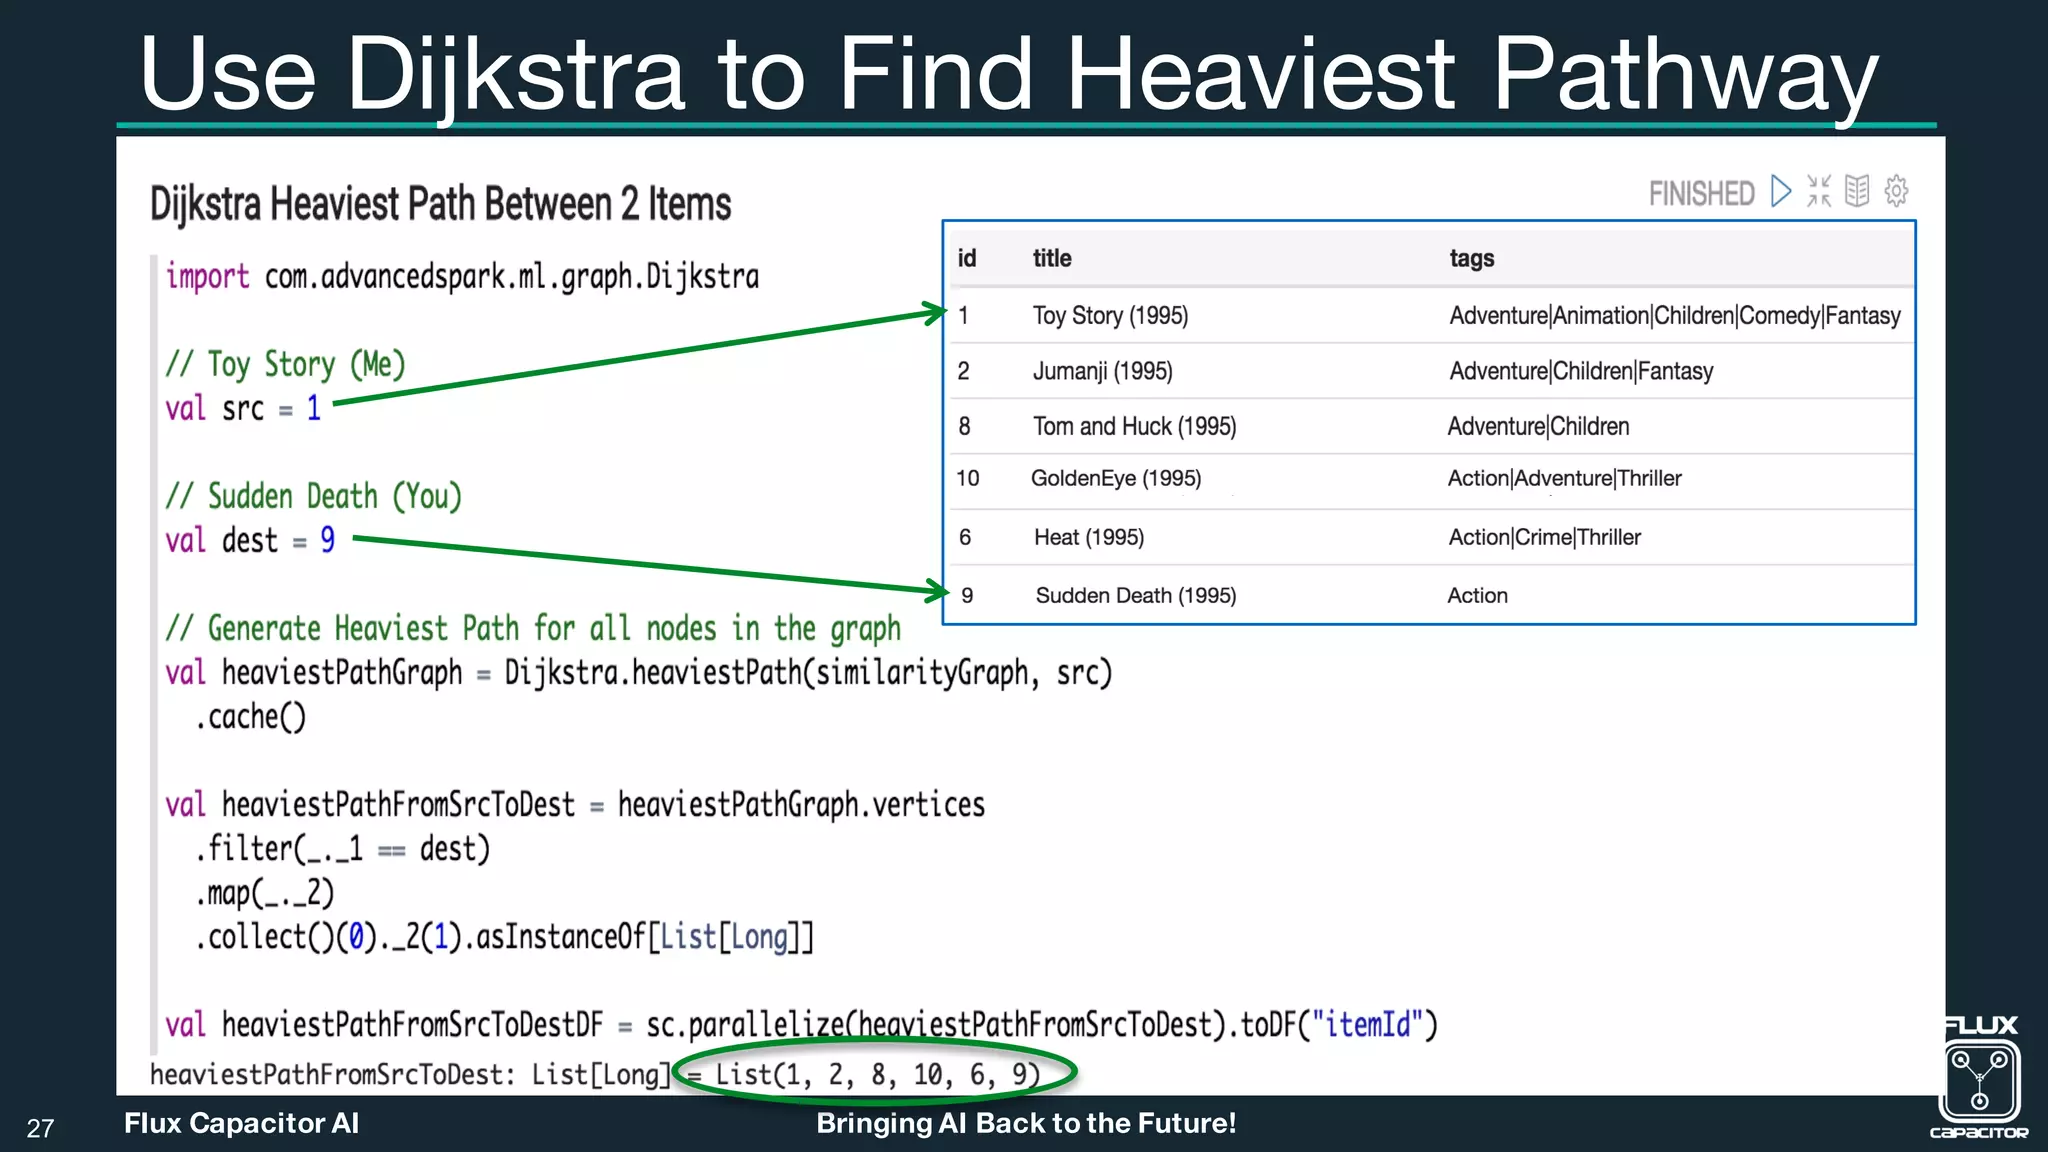The height and width of the screenshot is (1152, 2048).
Task: Click the Tom and Huck (1995) title cell
Action: pos(1134,427)
